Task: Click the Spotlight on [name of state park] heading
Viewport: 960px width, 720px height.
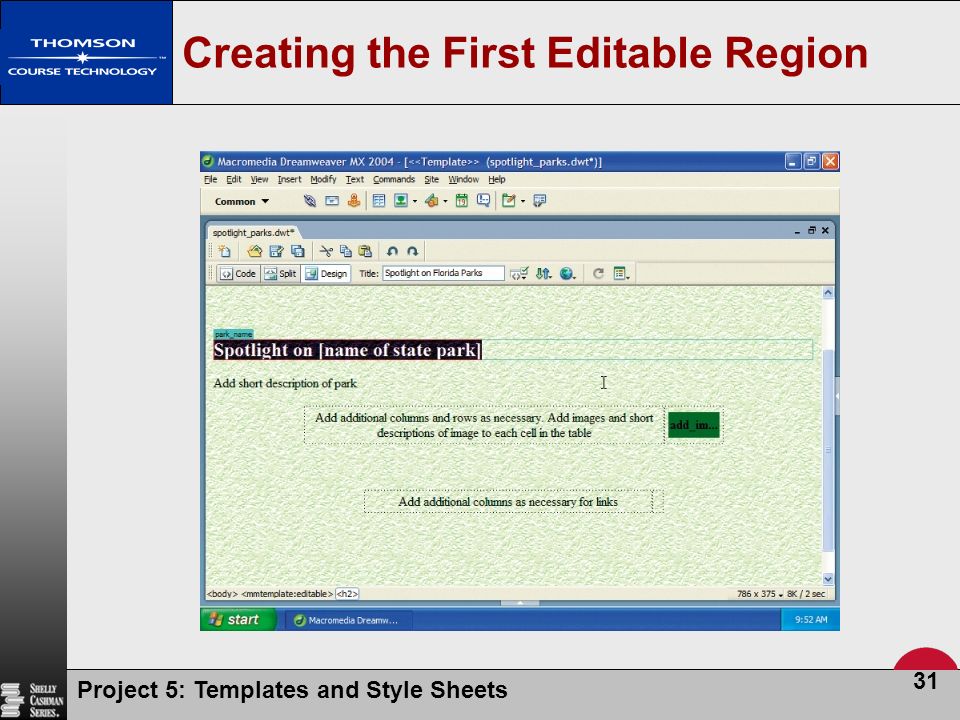Action: point(347,350)
